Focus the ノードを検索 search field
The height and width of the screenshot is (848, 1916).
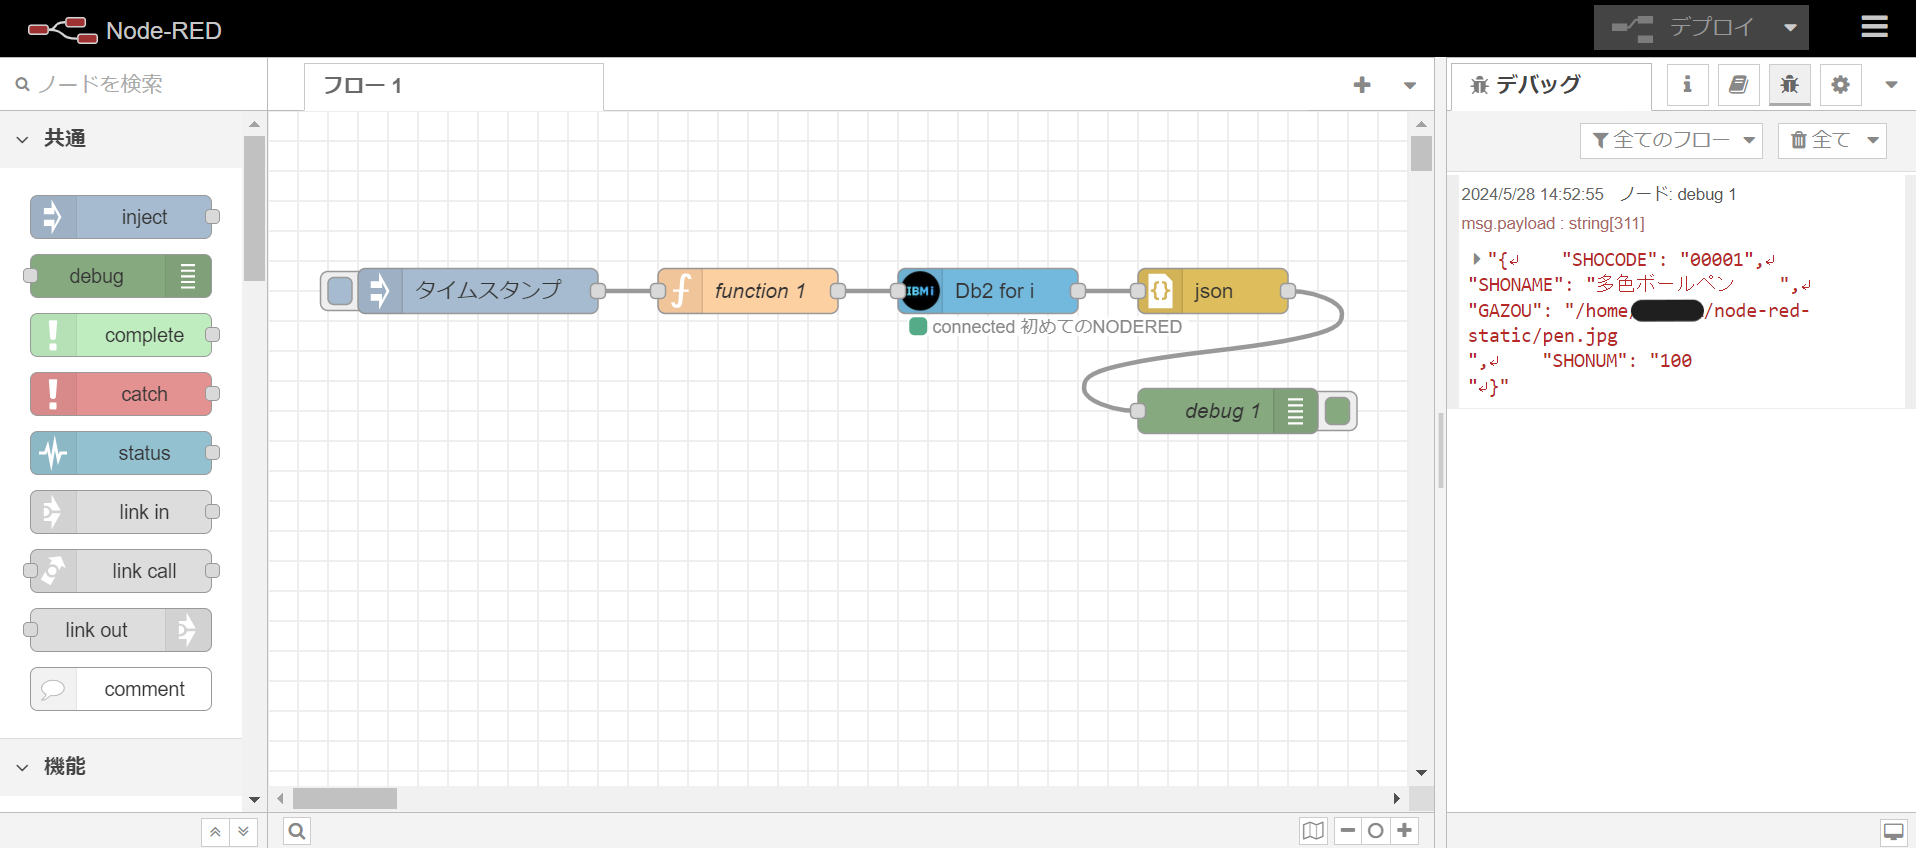(133, 84)
